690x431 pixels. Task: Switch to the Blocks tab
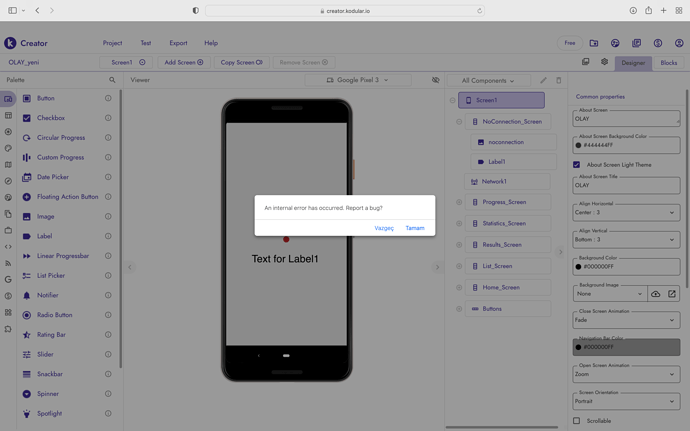[668, 63]
